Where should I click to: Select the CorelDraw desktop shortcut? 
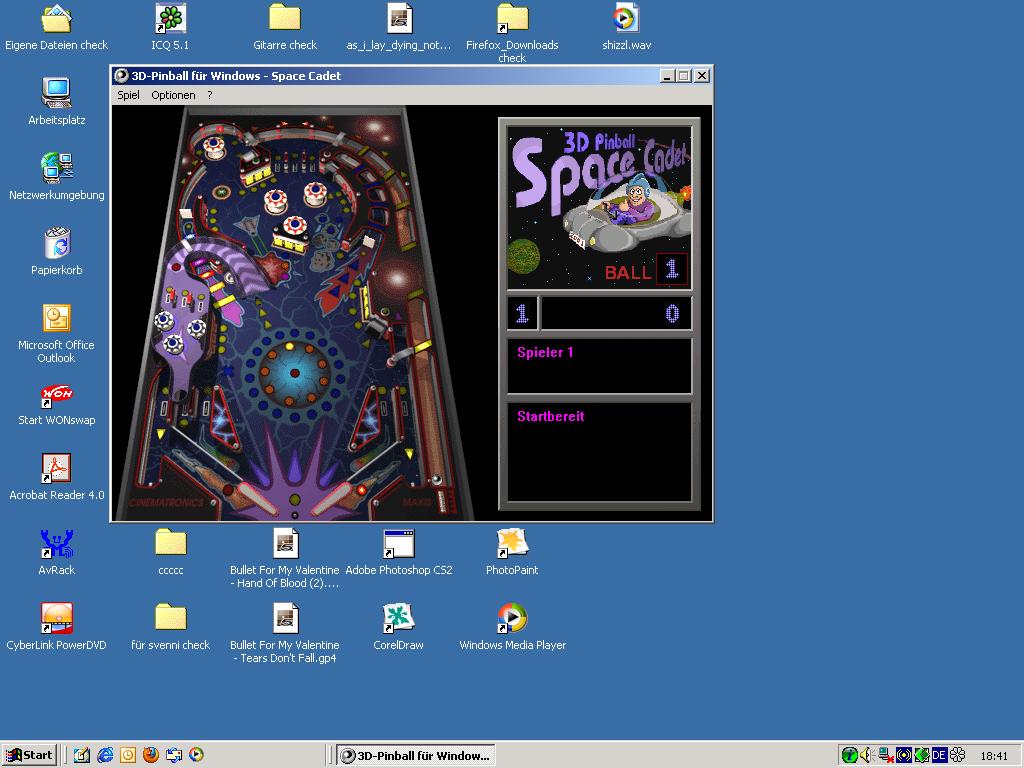coord(398,628)
